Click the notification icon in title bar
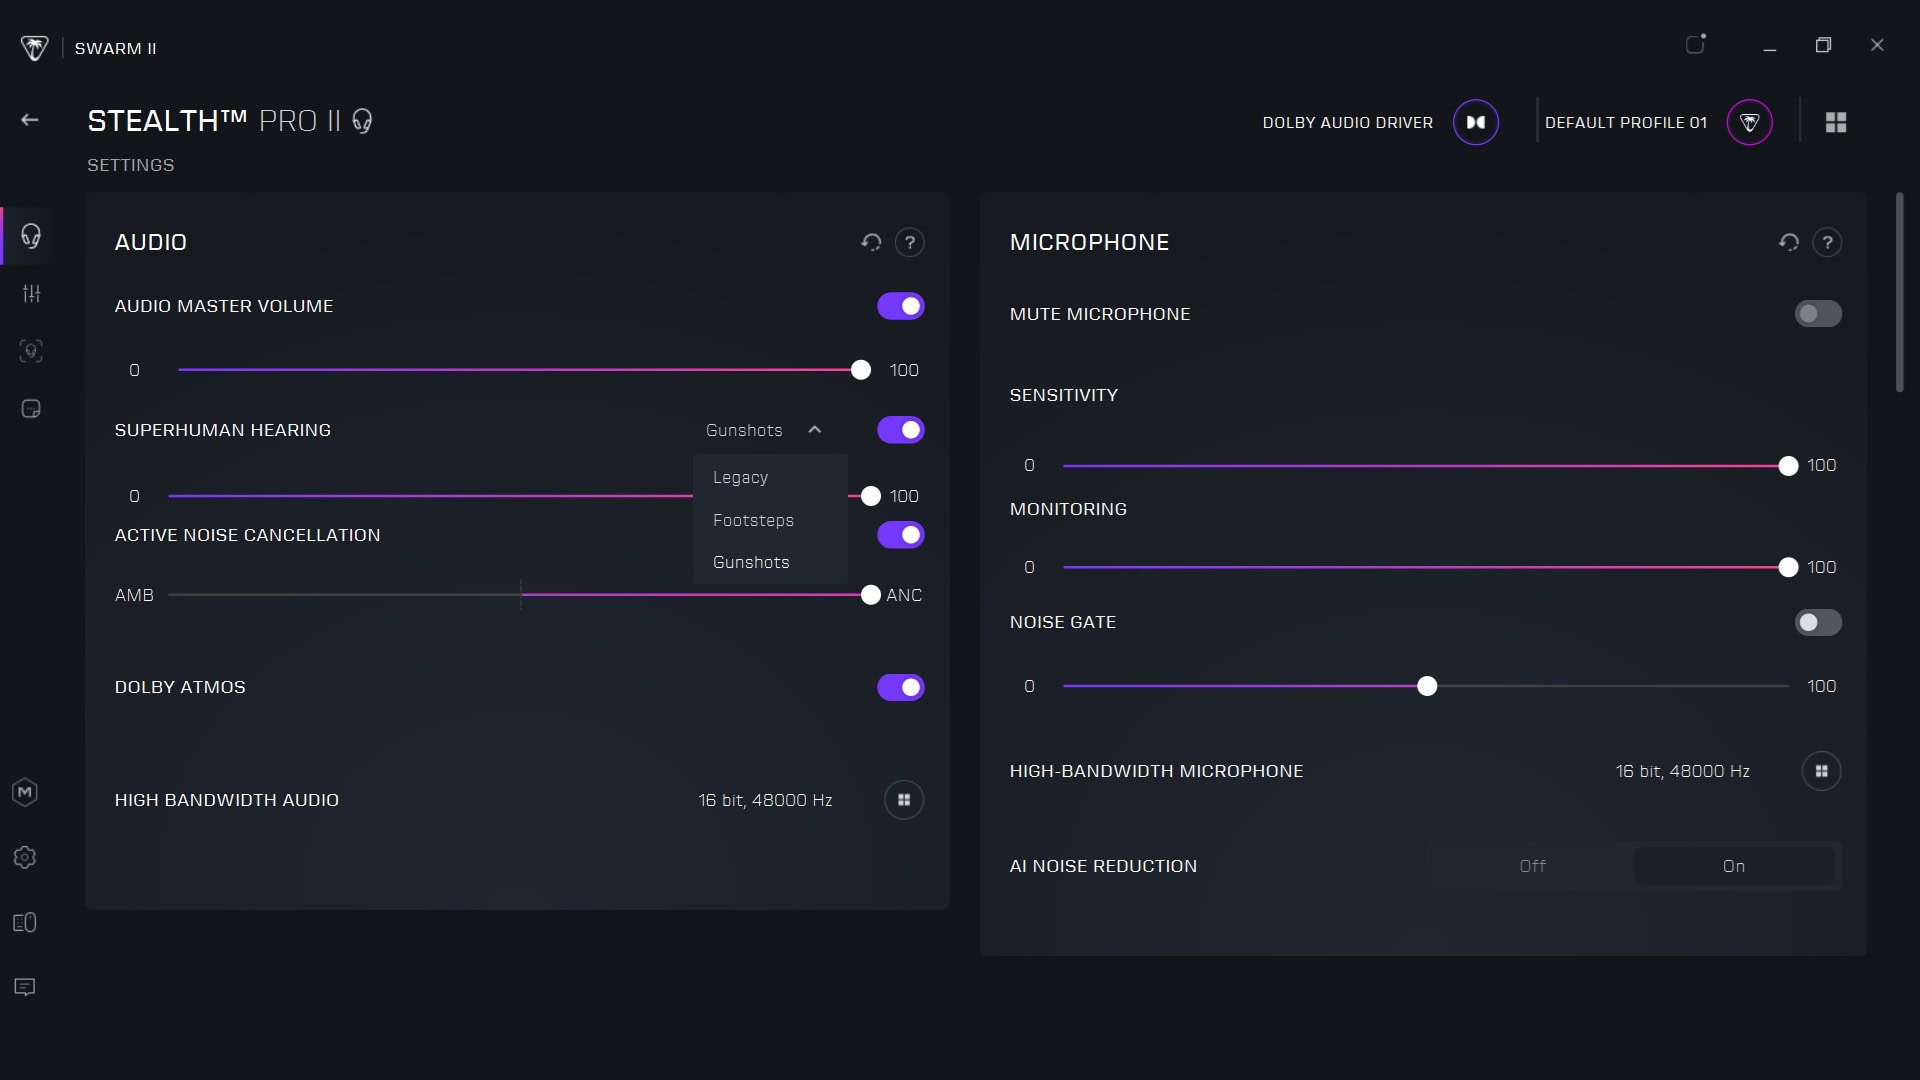This screenshot has width=1920, height=1080. point(1695,44)
